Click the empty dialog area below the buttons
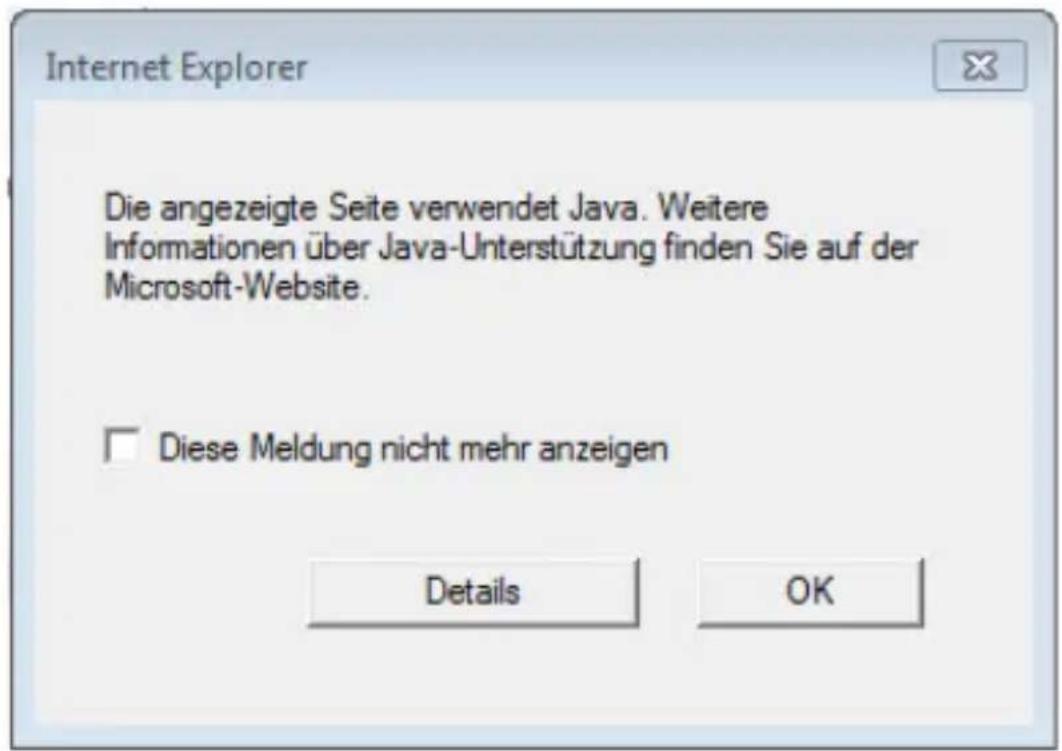This screenshot has width=1062, height=751. point(532,674)
